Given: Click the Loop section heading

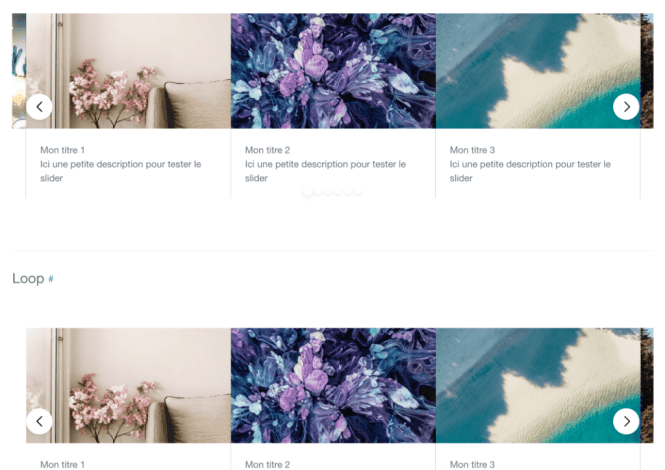Looking at the screenshot, I should pos(28,279).
